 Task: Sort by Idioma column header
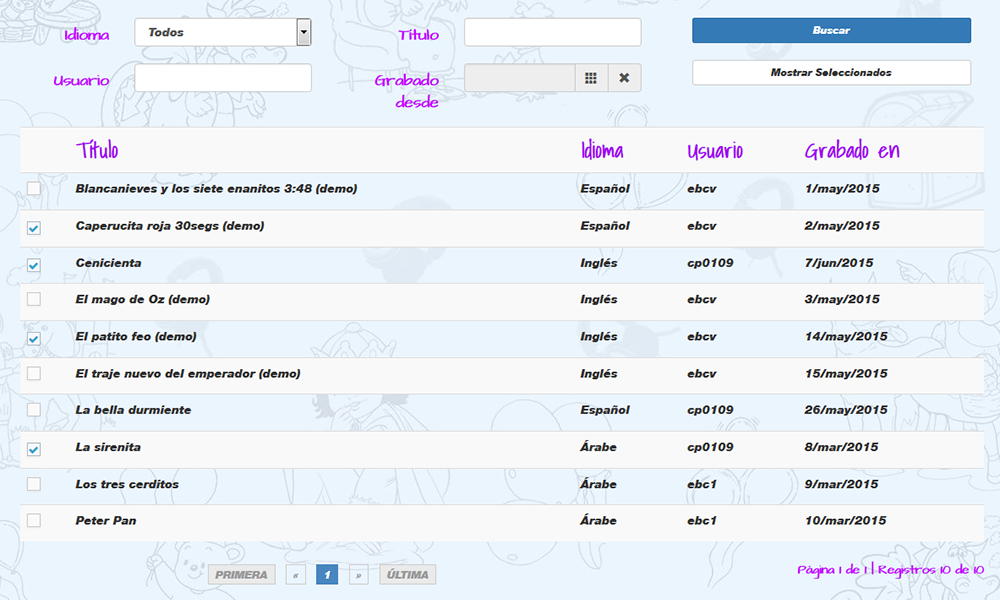point(602,151)
